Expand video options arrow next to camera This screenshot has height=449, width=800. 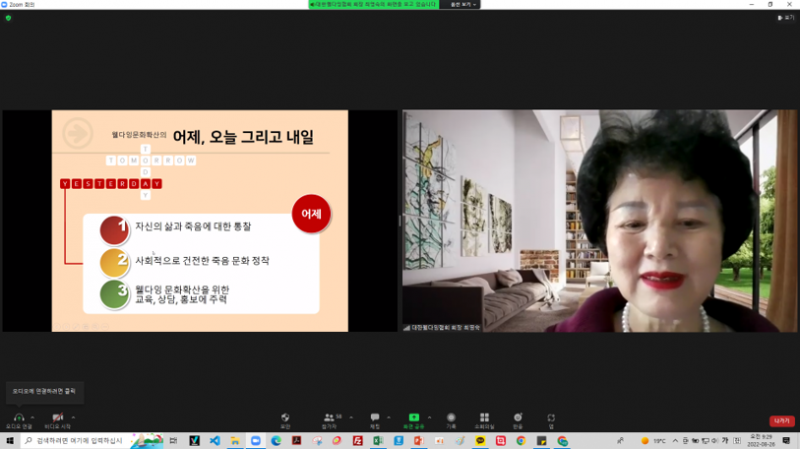tap(74, 416)
